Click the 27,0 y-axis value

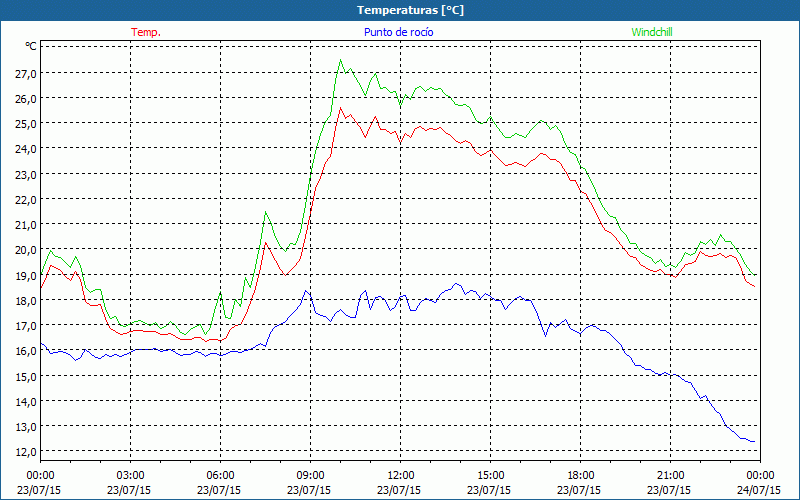[x=26, y=73]
